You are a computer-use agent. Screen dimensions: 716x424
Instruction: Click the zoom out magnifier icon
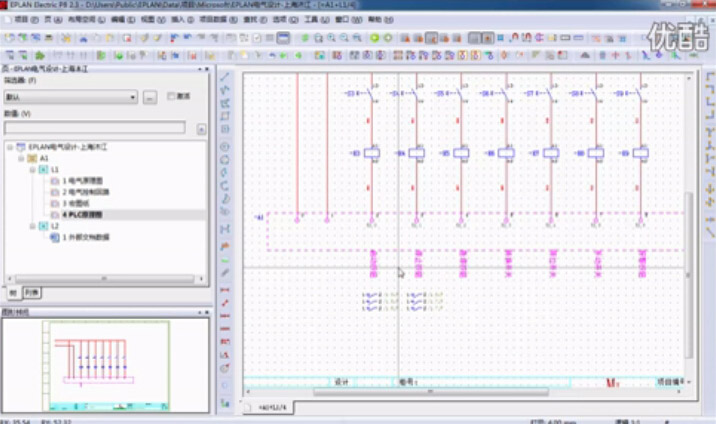344,37
